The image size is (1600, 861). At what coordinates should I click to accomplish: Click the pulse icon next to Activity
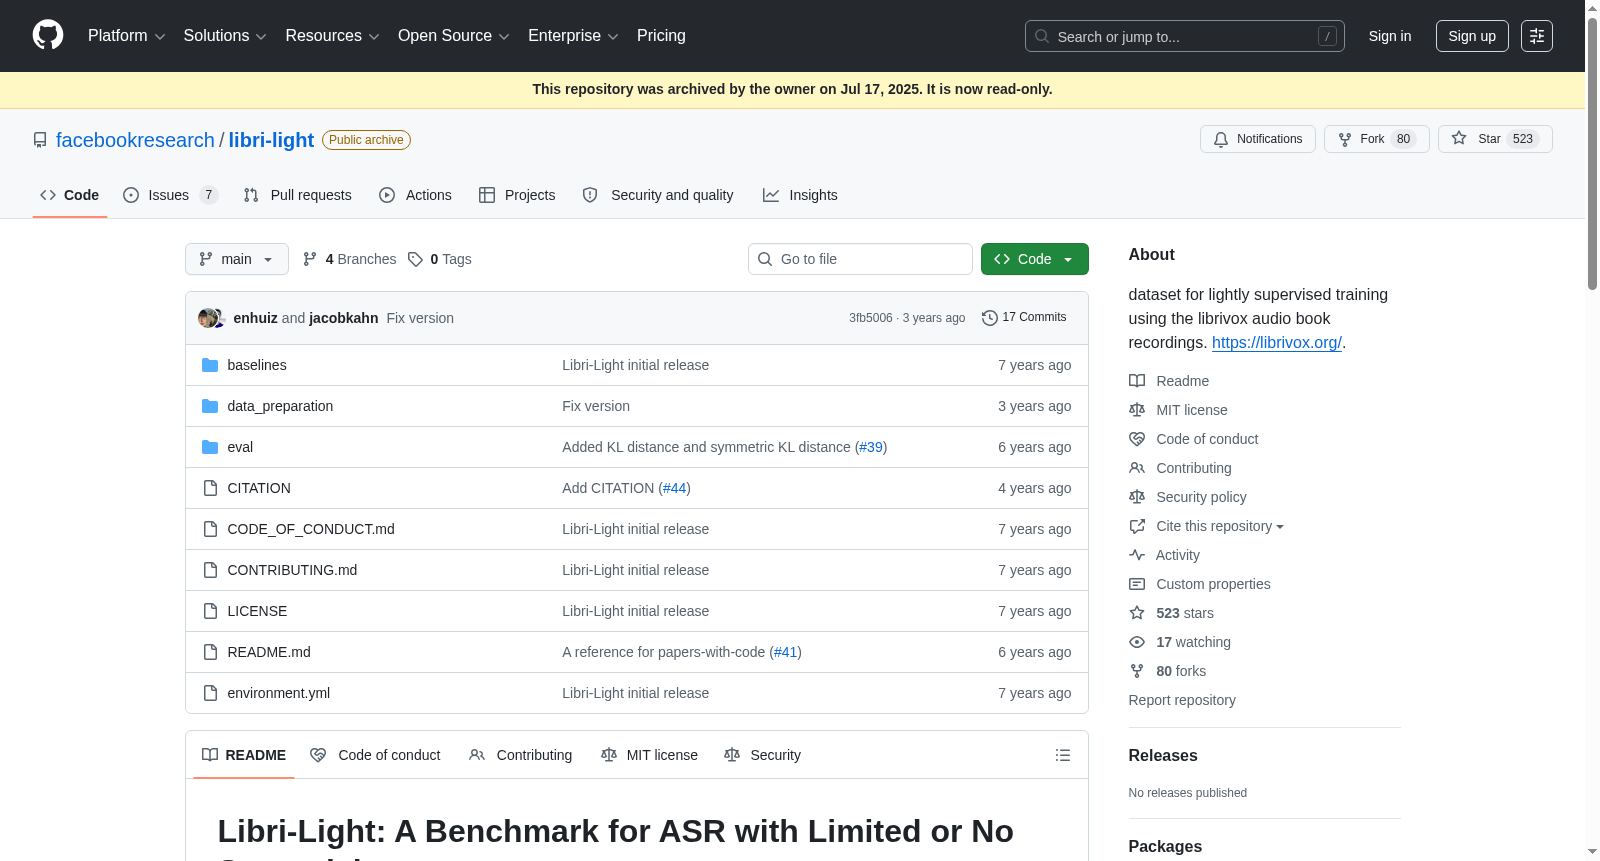click(x=1137, y=555)
